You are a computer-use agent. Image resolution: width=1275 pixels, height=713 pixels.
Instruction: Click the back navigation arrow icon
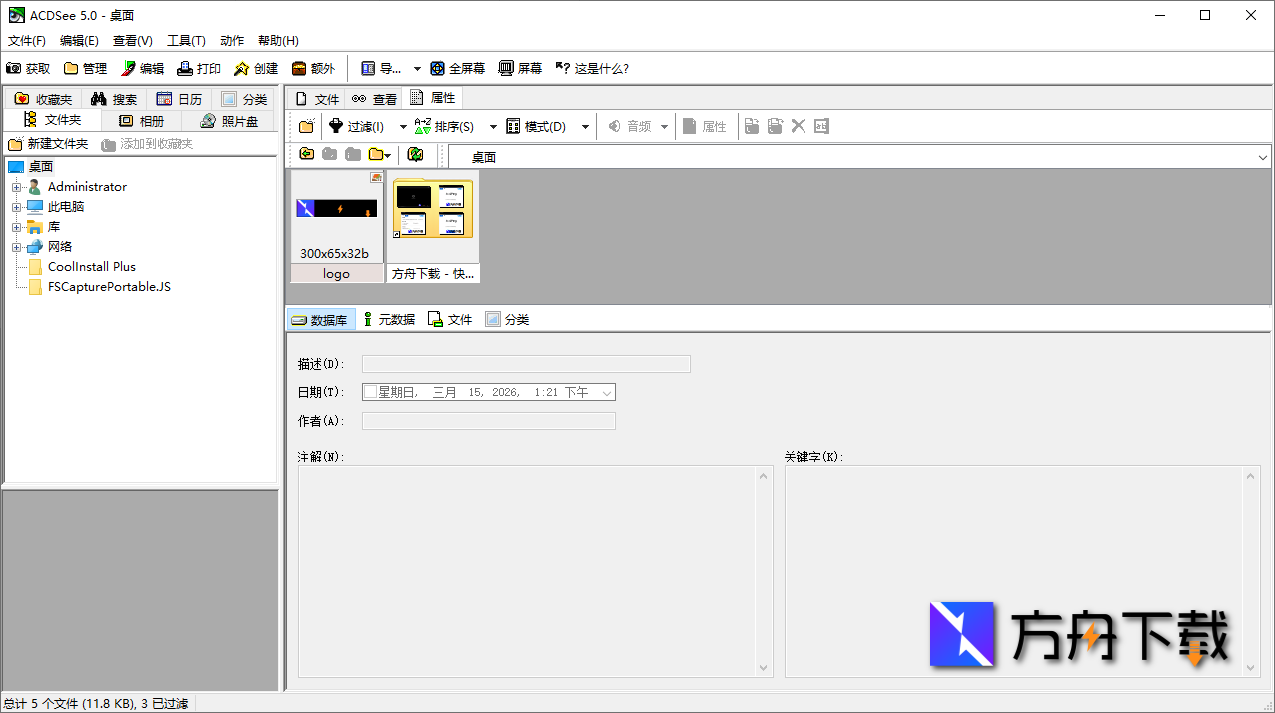tap(306, 153)
